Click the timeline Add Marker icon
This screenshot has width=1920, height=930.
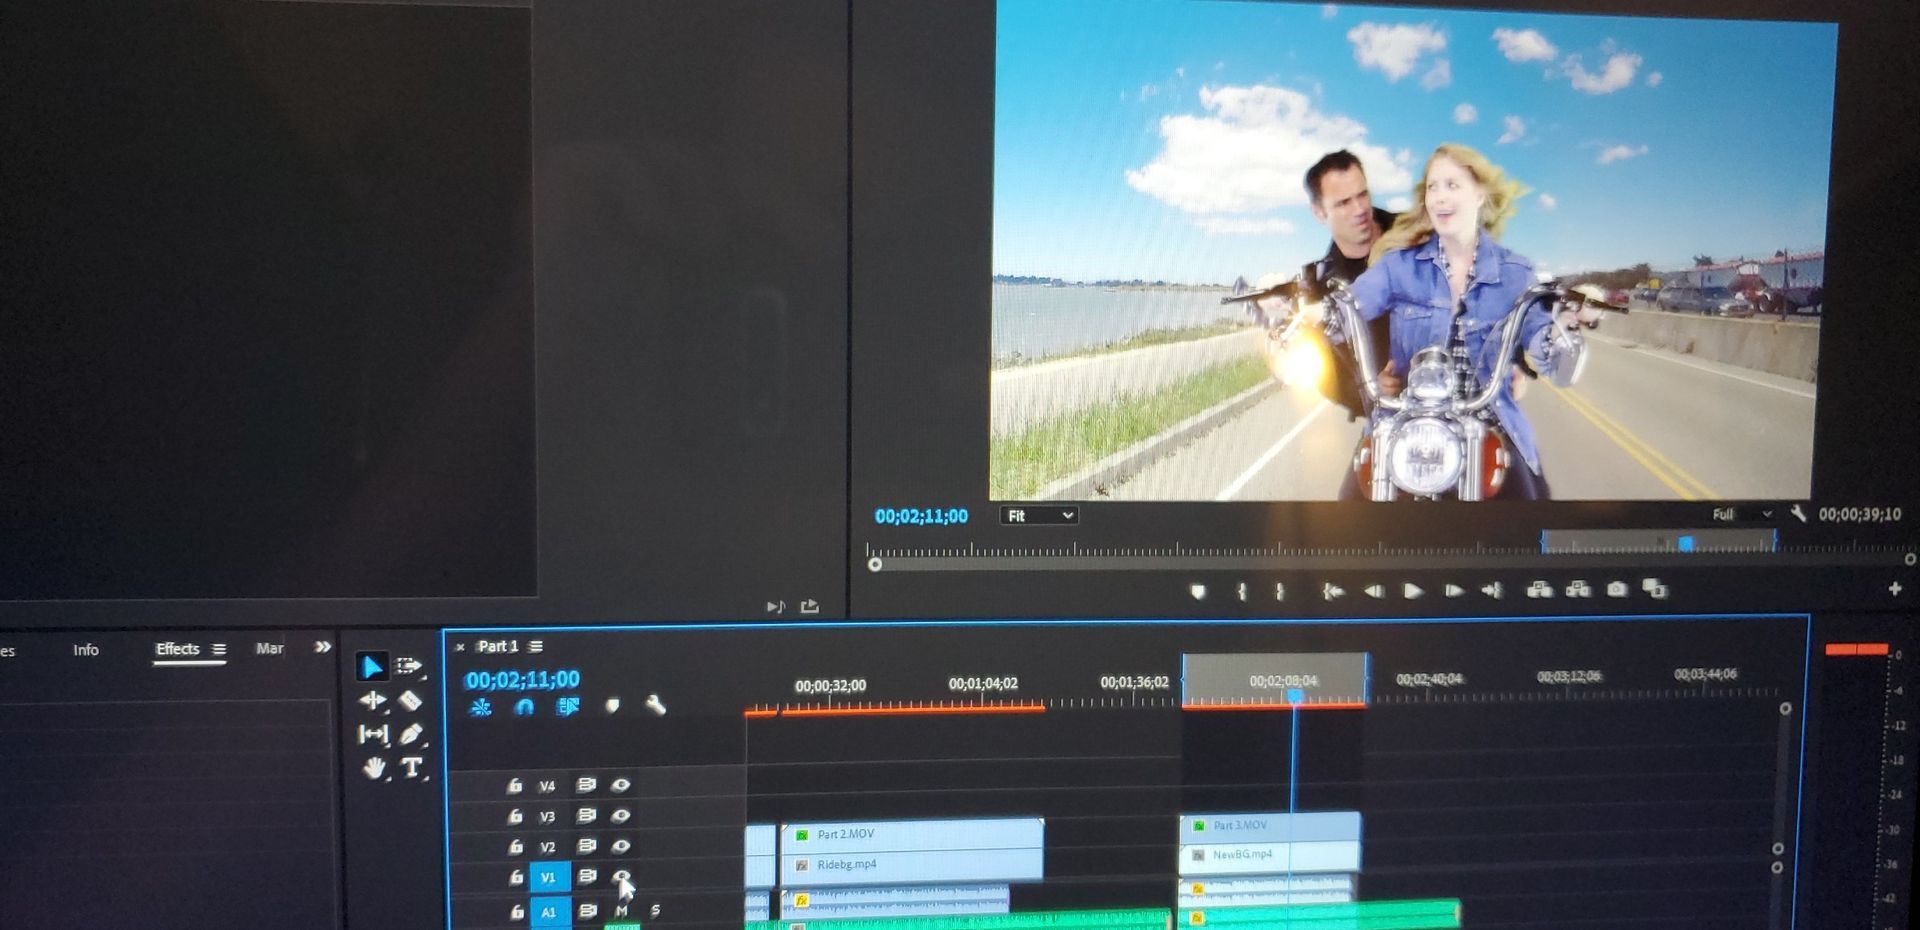click(x=613, y=706)
